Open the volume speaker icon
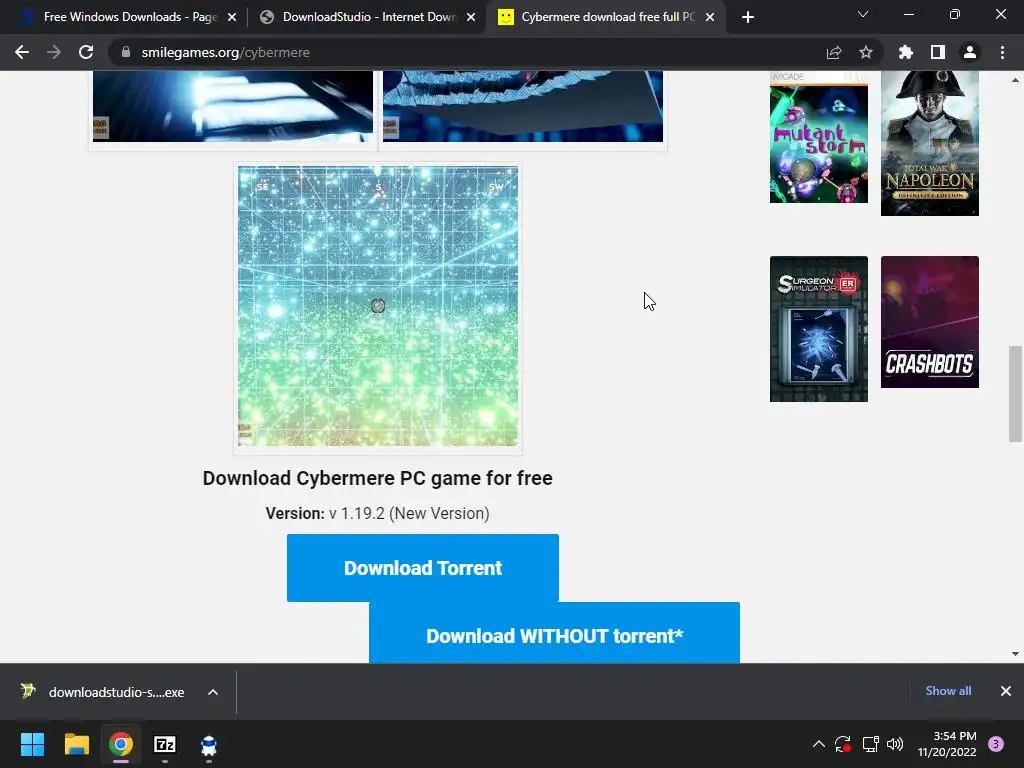The image size is (1024, 768). tap(895, 744)
